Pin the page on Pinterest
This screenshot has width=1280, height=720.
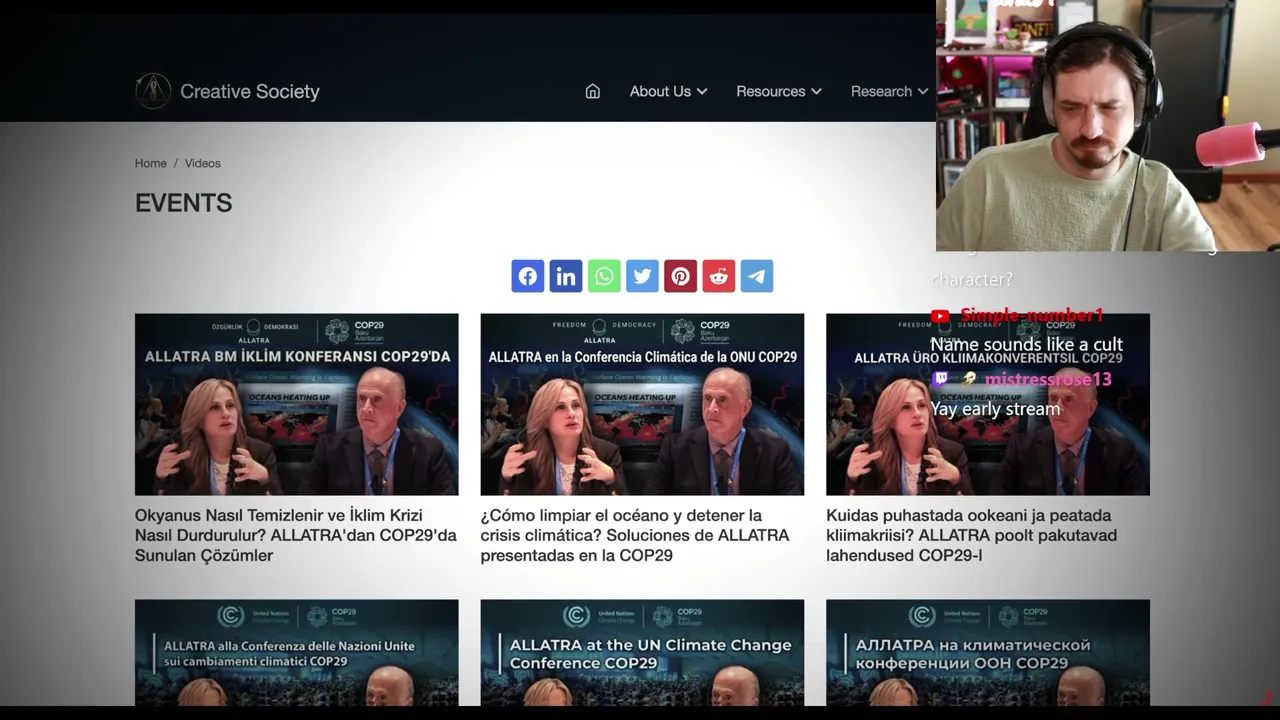click(x=680, y=276)
